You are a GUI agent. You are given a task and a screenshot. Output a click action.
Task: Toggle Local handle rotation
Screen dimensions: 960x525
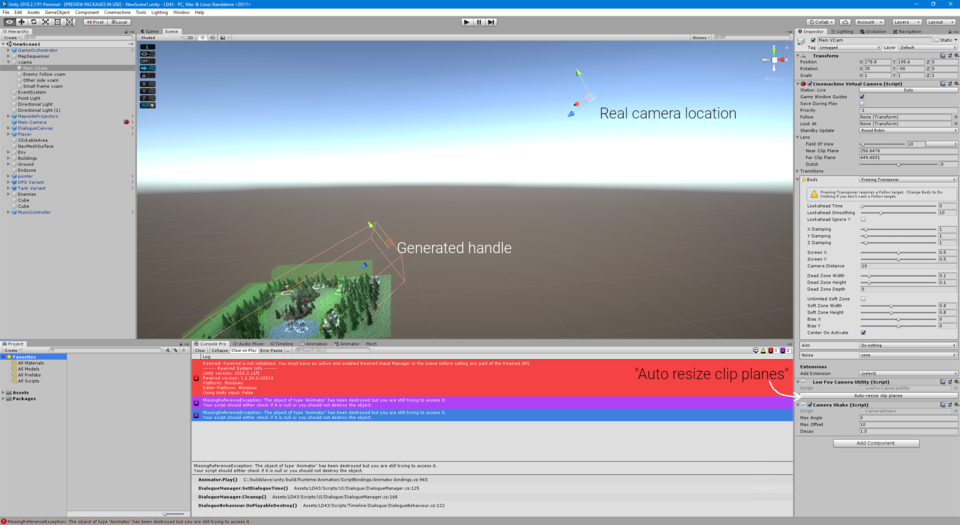119,22
